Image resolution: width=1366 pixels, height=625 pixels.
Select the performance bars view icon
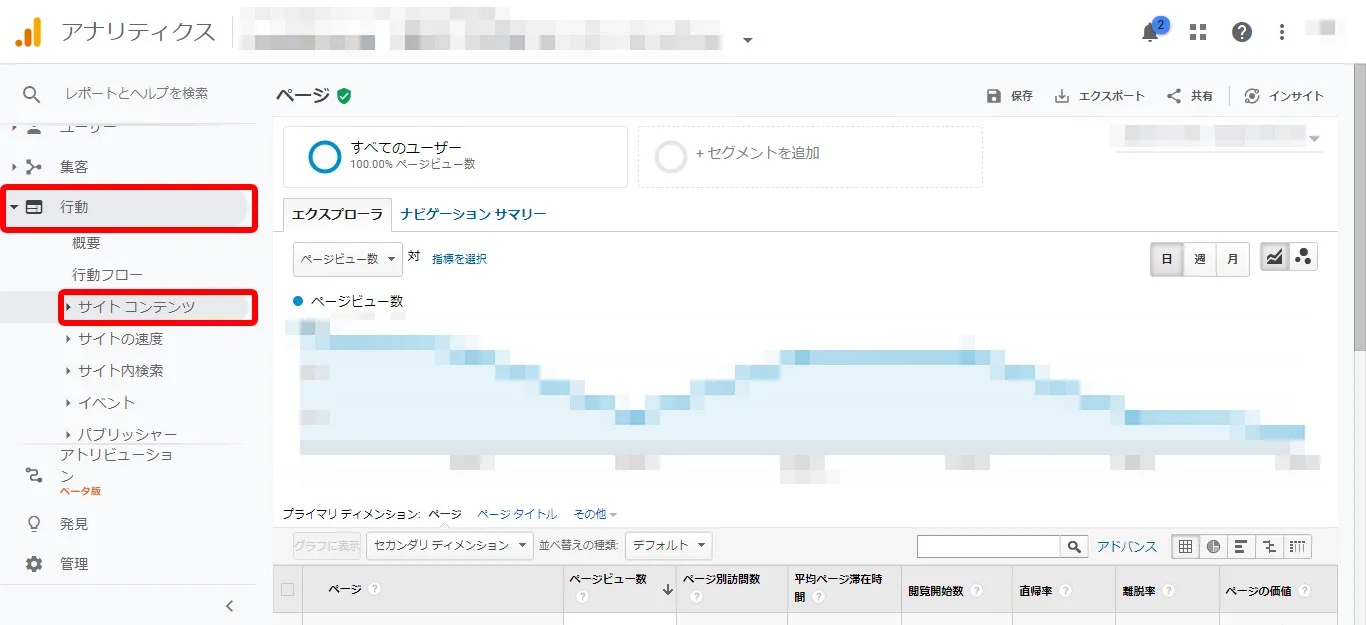click(1240, 546)
